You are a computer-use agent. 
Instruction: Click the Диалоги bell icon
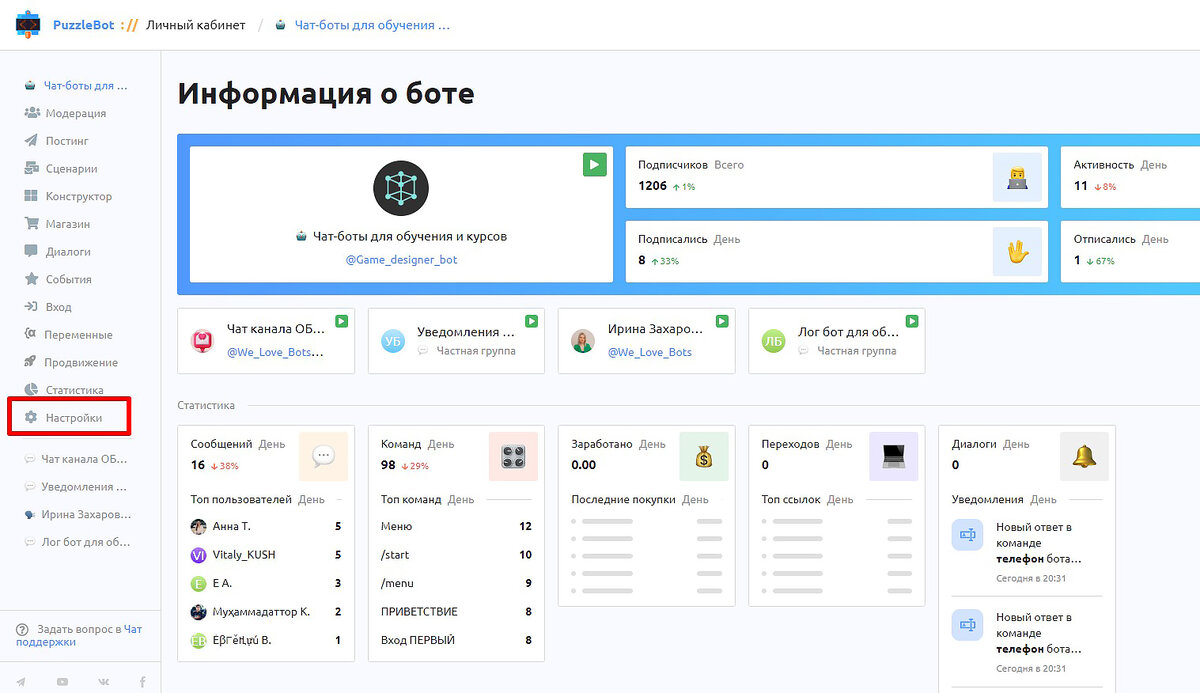tap(1085, 456)
